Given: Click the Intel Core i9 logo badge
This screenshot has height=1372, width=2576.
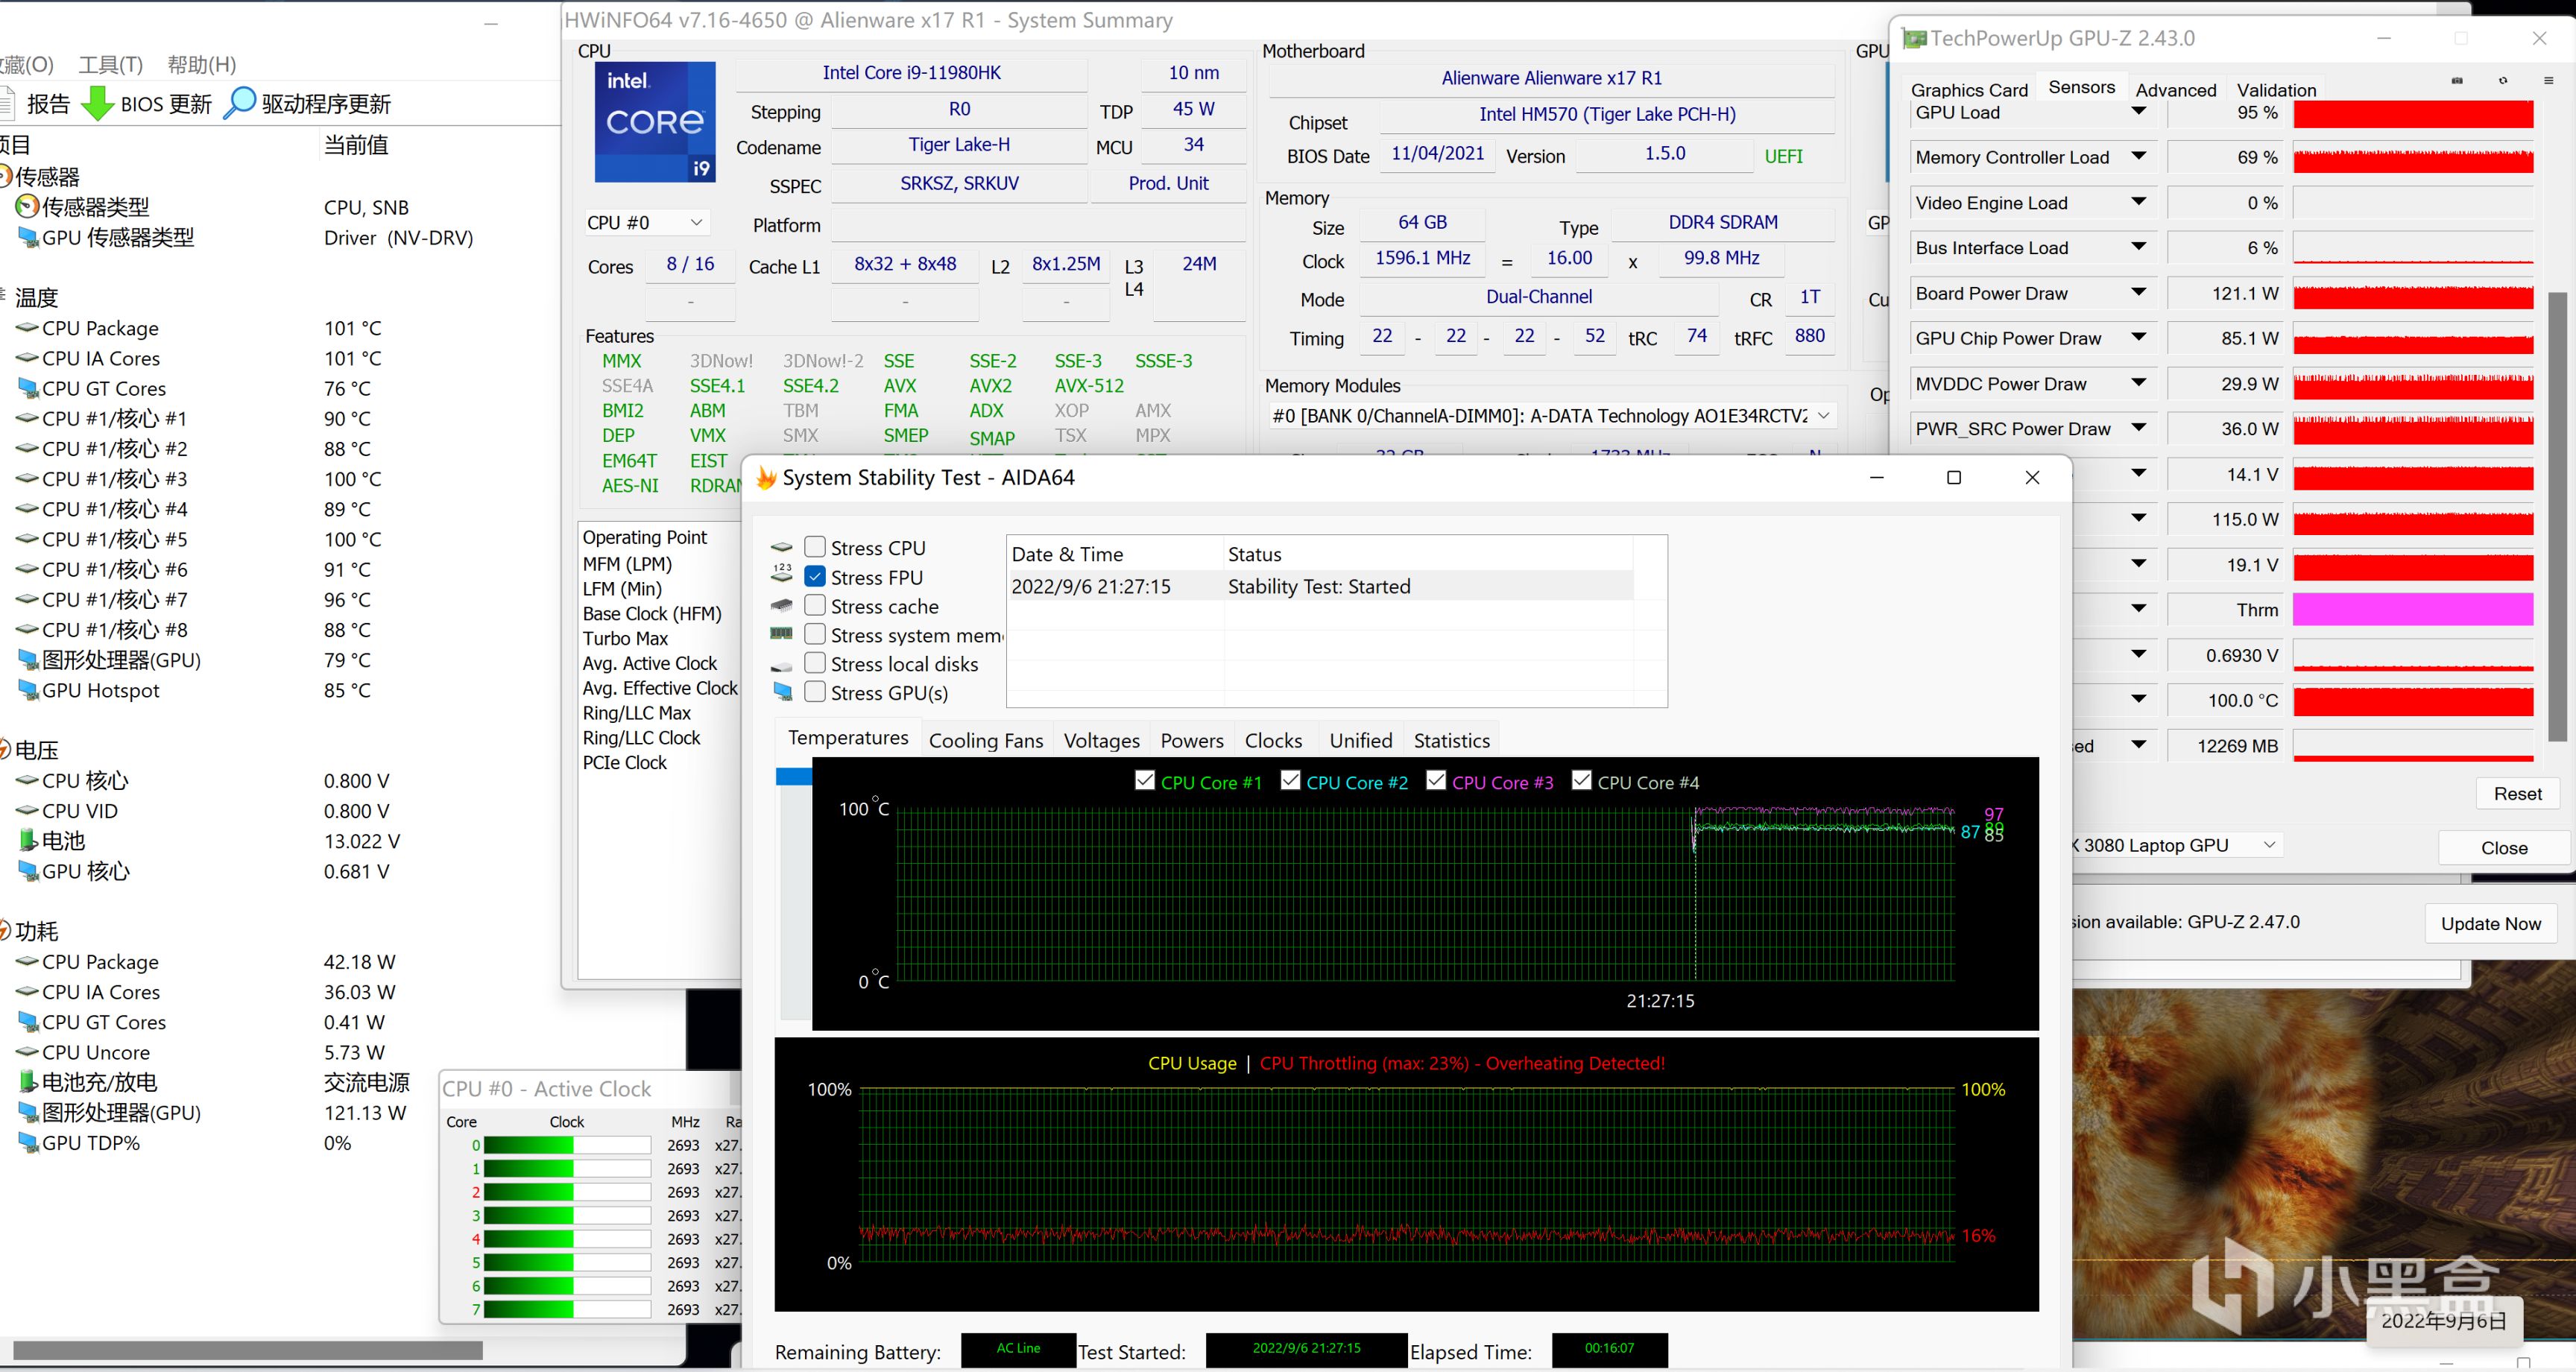Looking at the screenshot, I should [655, 122].
